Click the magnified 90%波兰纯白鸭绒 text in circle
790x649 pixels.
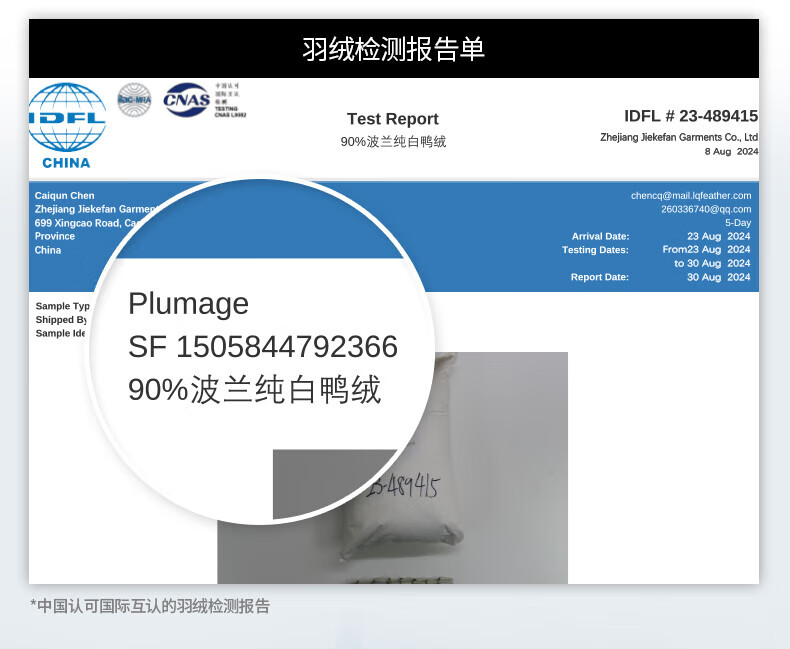click(254, 390)
